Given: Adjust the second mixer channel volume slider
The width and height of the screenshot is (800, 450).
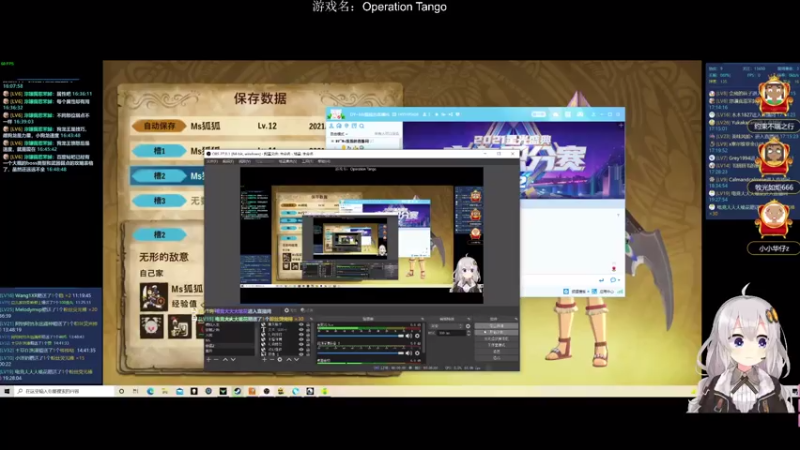Looking at the screenshot, I should click(x=360, y=353).
